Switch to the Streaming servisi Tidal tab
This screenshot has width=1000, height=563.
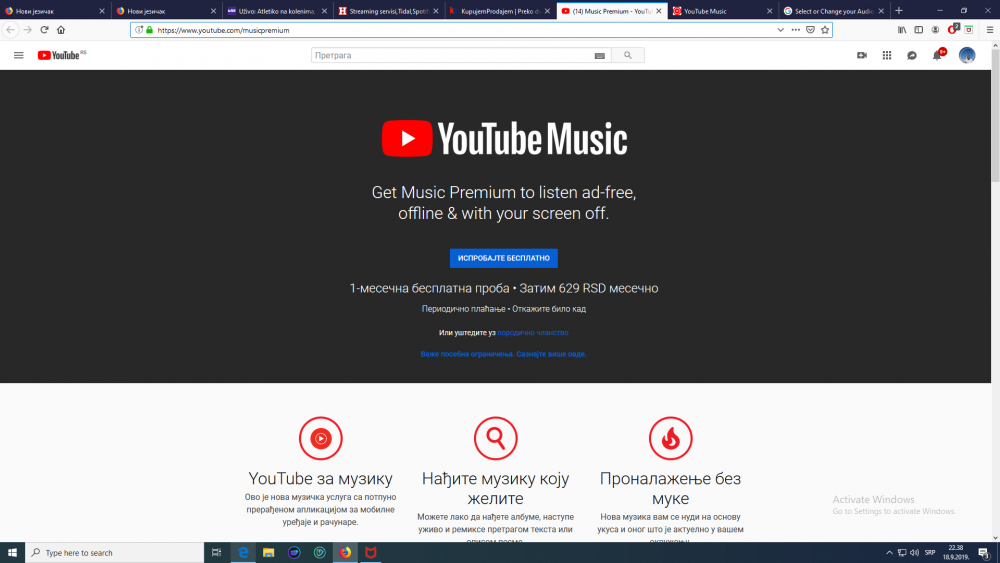pos(388,11)
